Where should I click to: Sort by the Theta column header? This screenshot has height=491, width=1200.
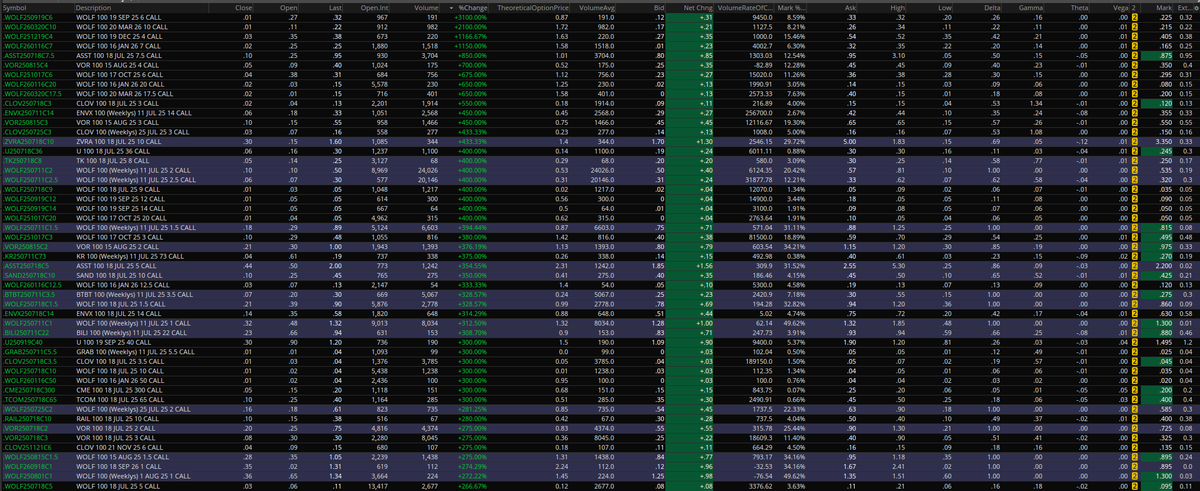click(x=1079, y=6)
